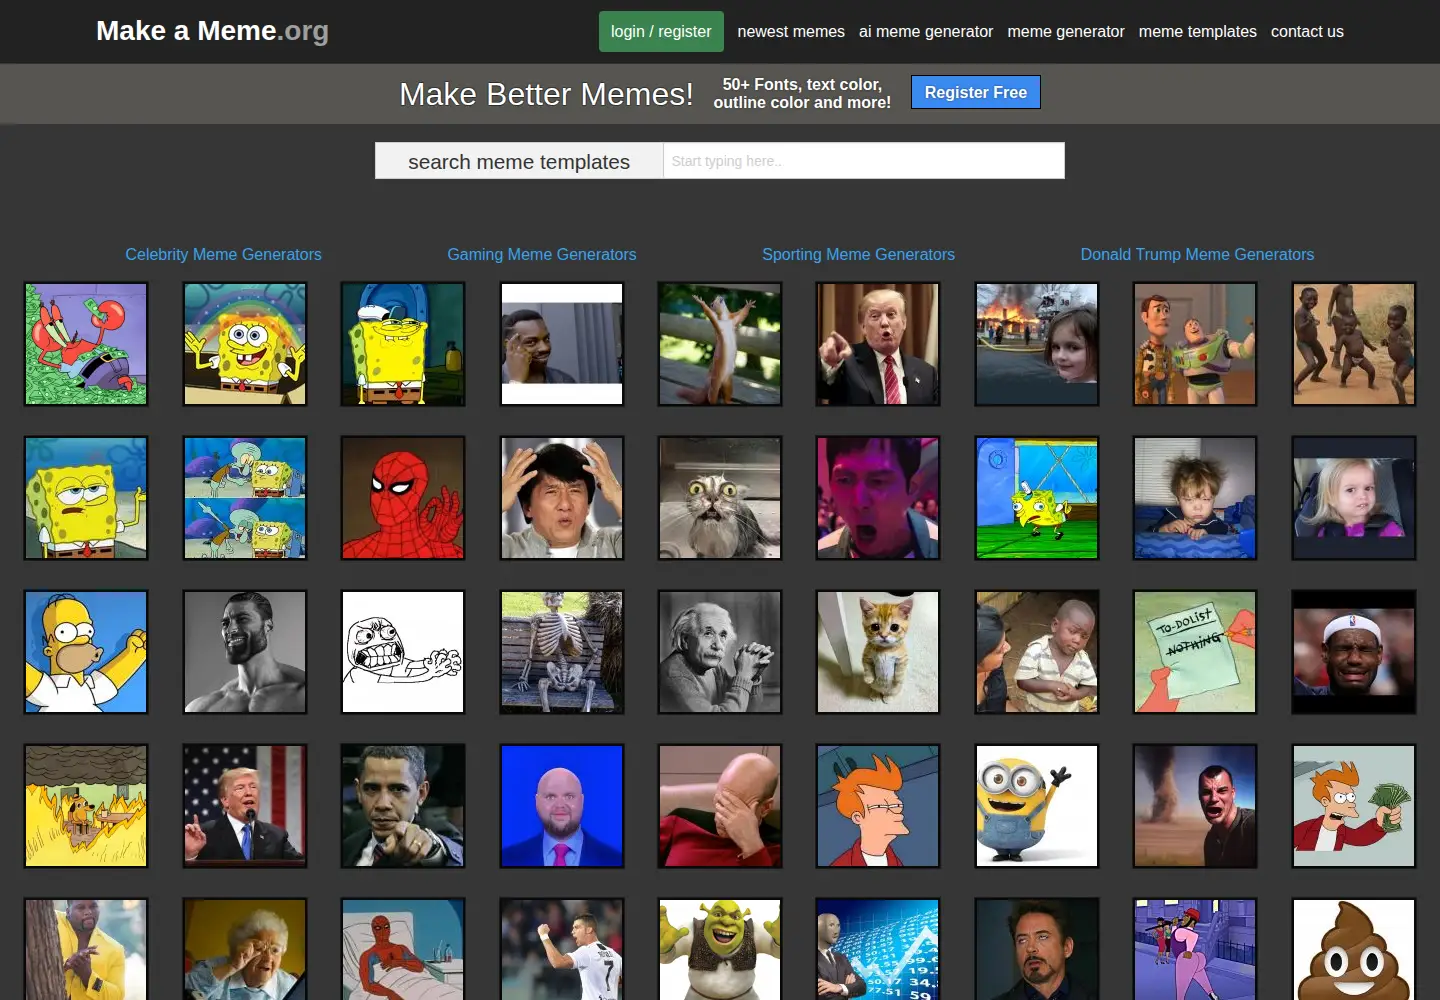The image size is (1440, 1000).
Task: Pick the three dancing children template
Action: (1354, 344)
